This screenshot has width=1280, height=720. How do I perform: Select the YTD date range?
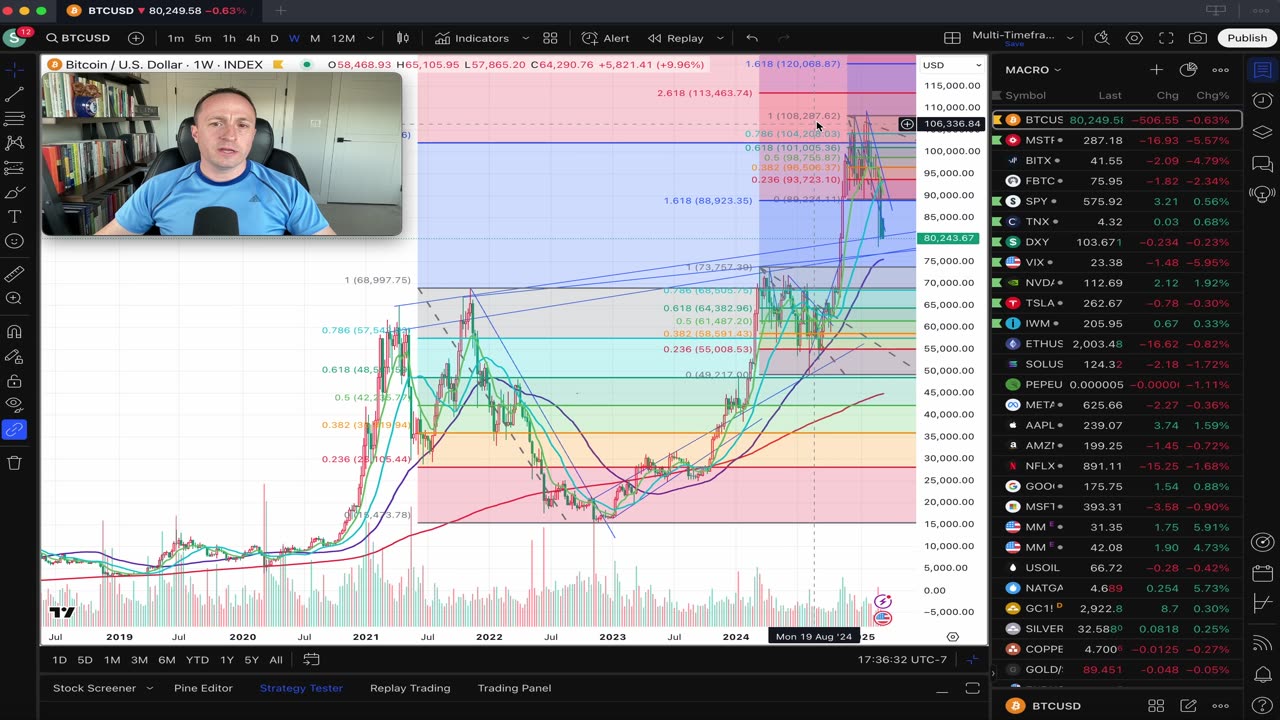click(x=197, y=660)
